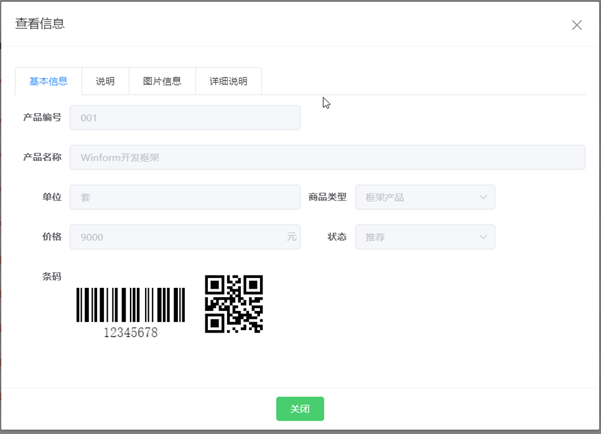Click the 商品类型 label

[x=328, y=197]
